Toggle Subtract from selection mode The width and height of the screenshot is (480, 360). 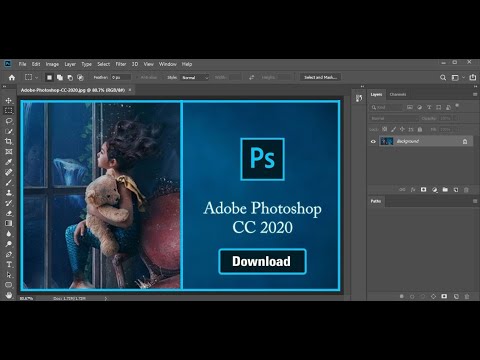[70, 78]
